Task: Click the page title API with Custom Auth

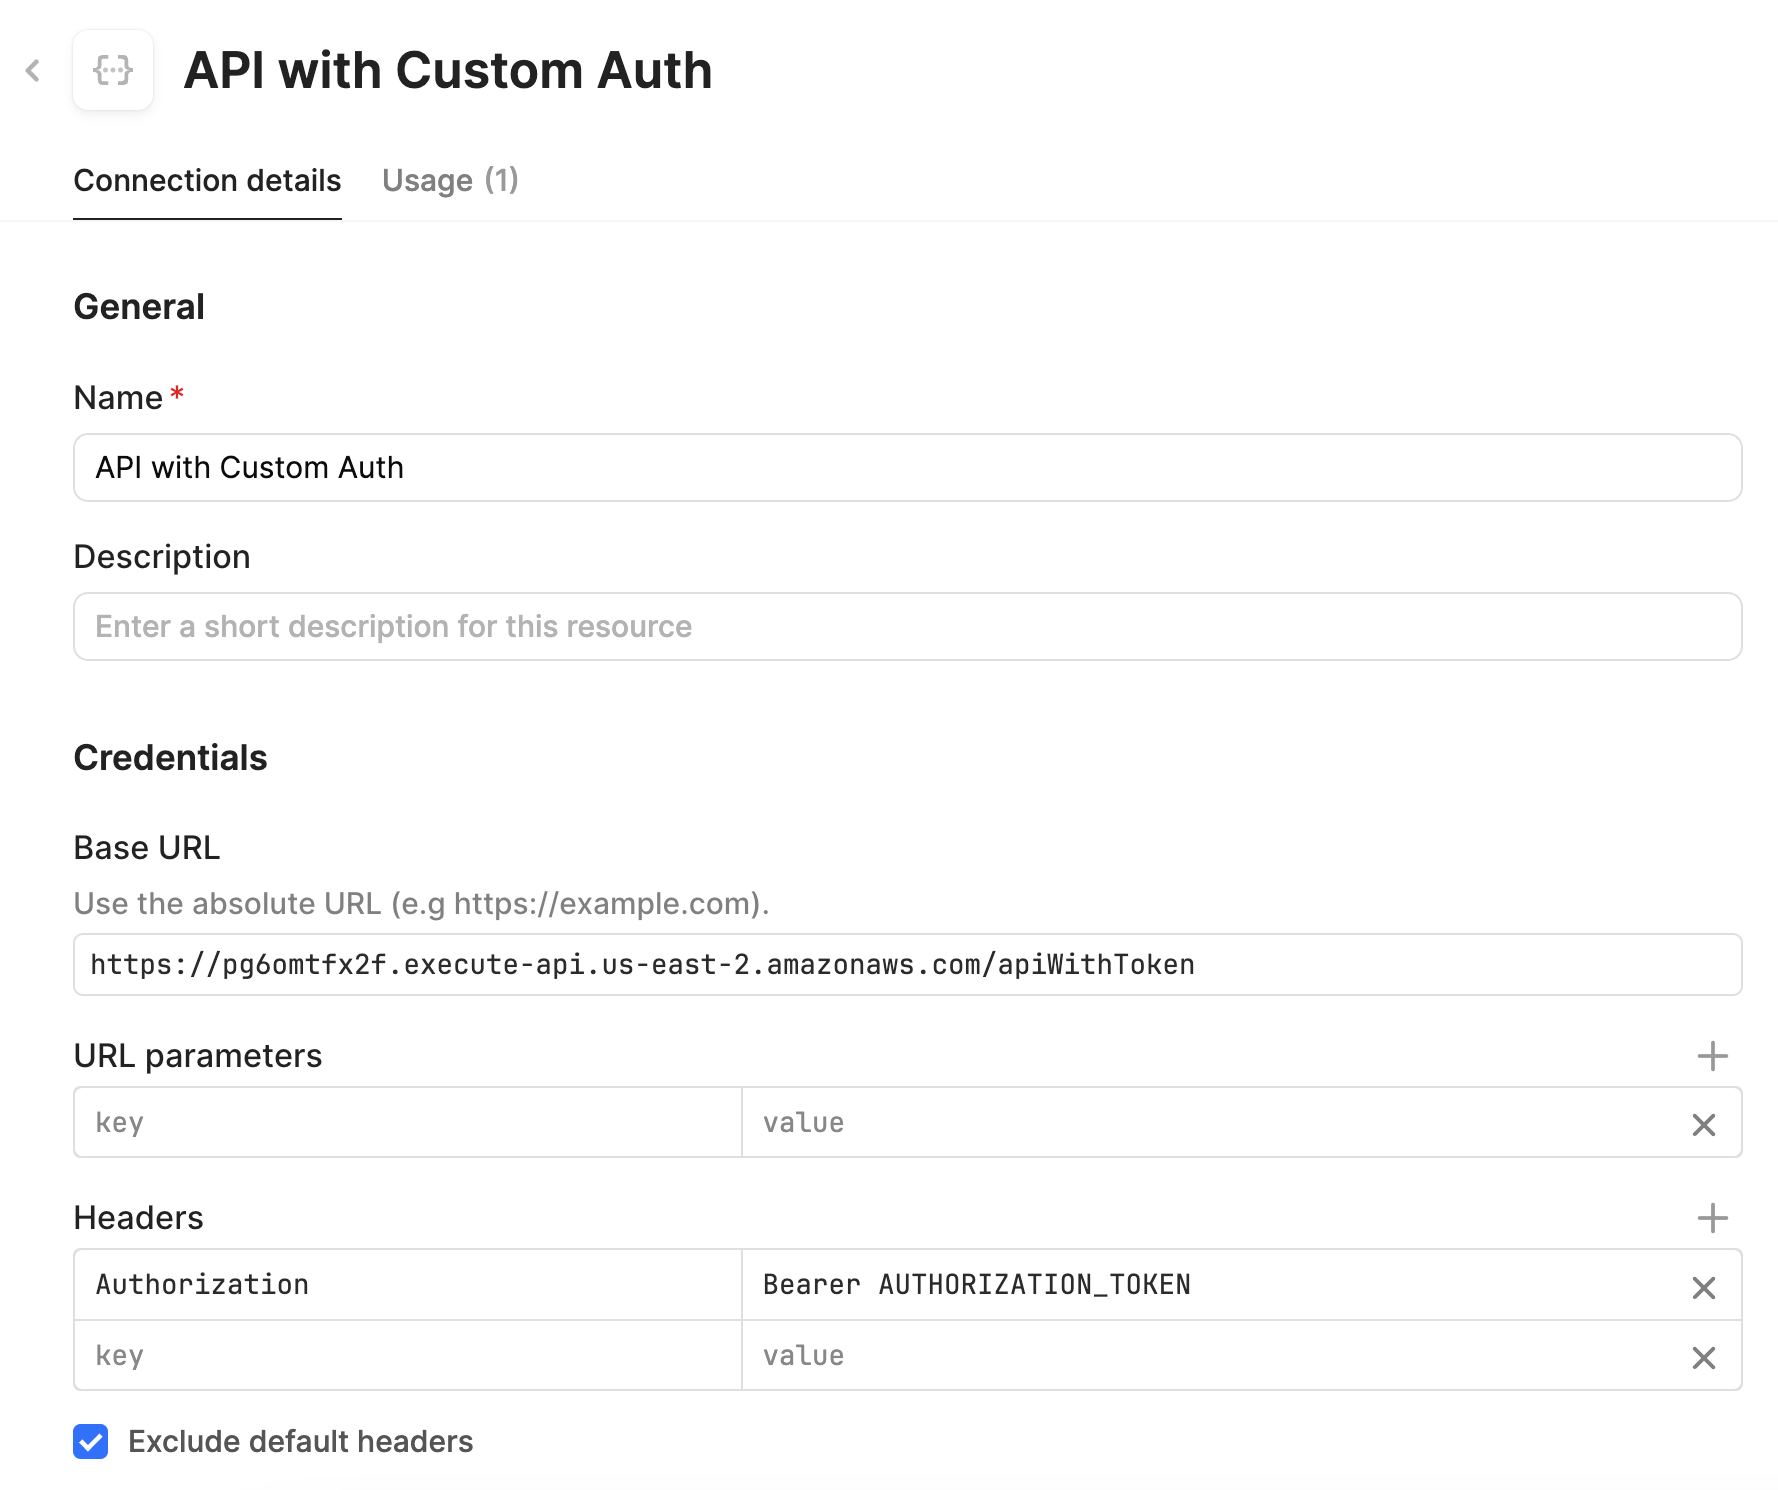Action: coord(448,71)
